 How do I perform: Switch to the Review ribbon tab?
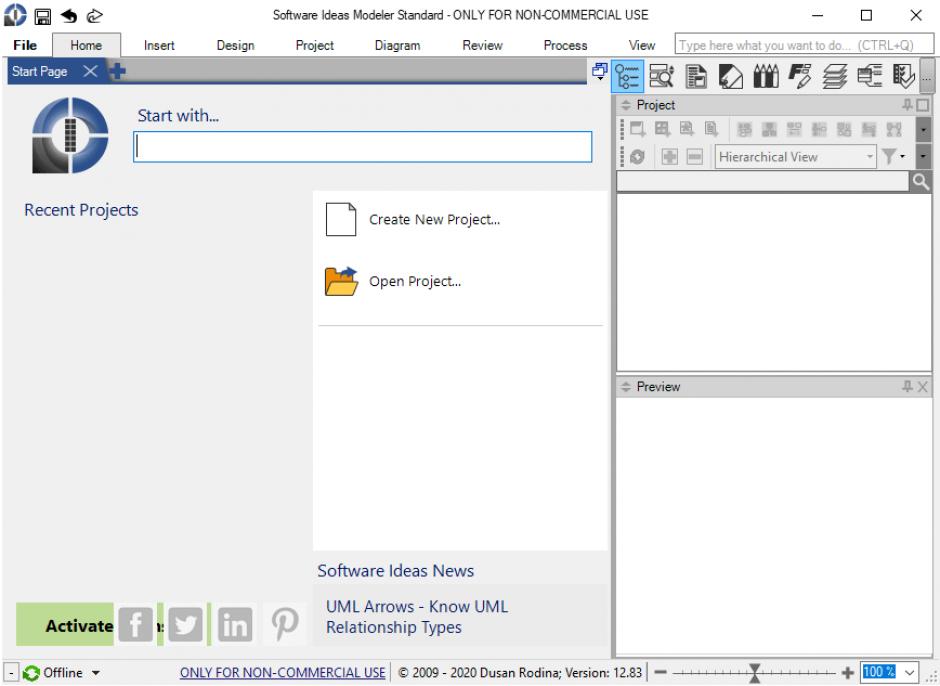[483, 46]
